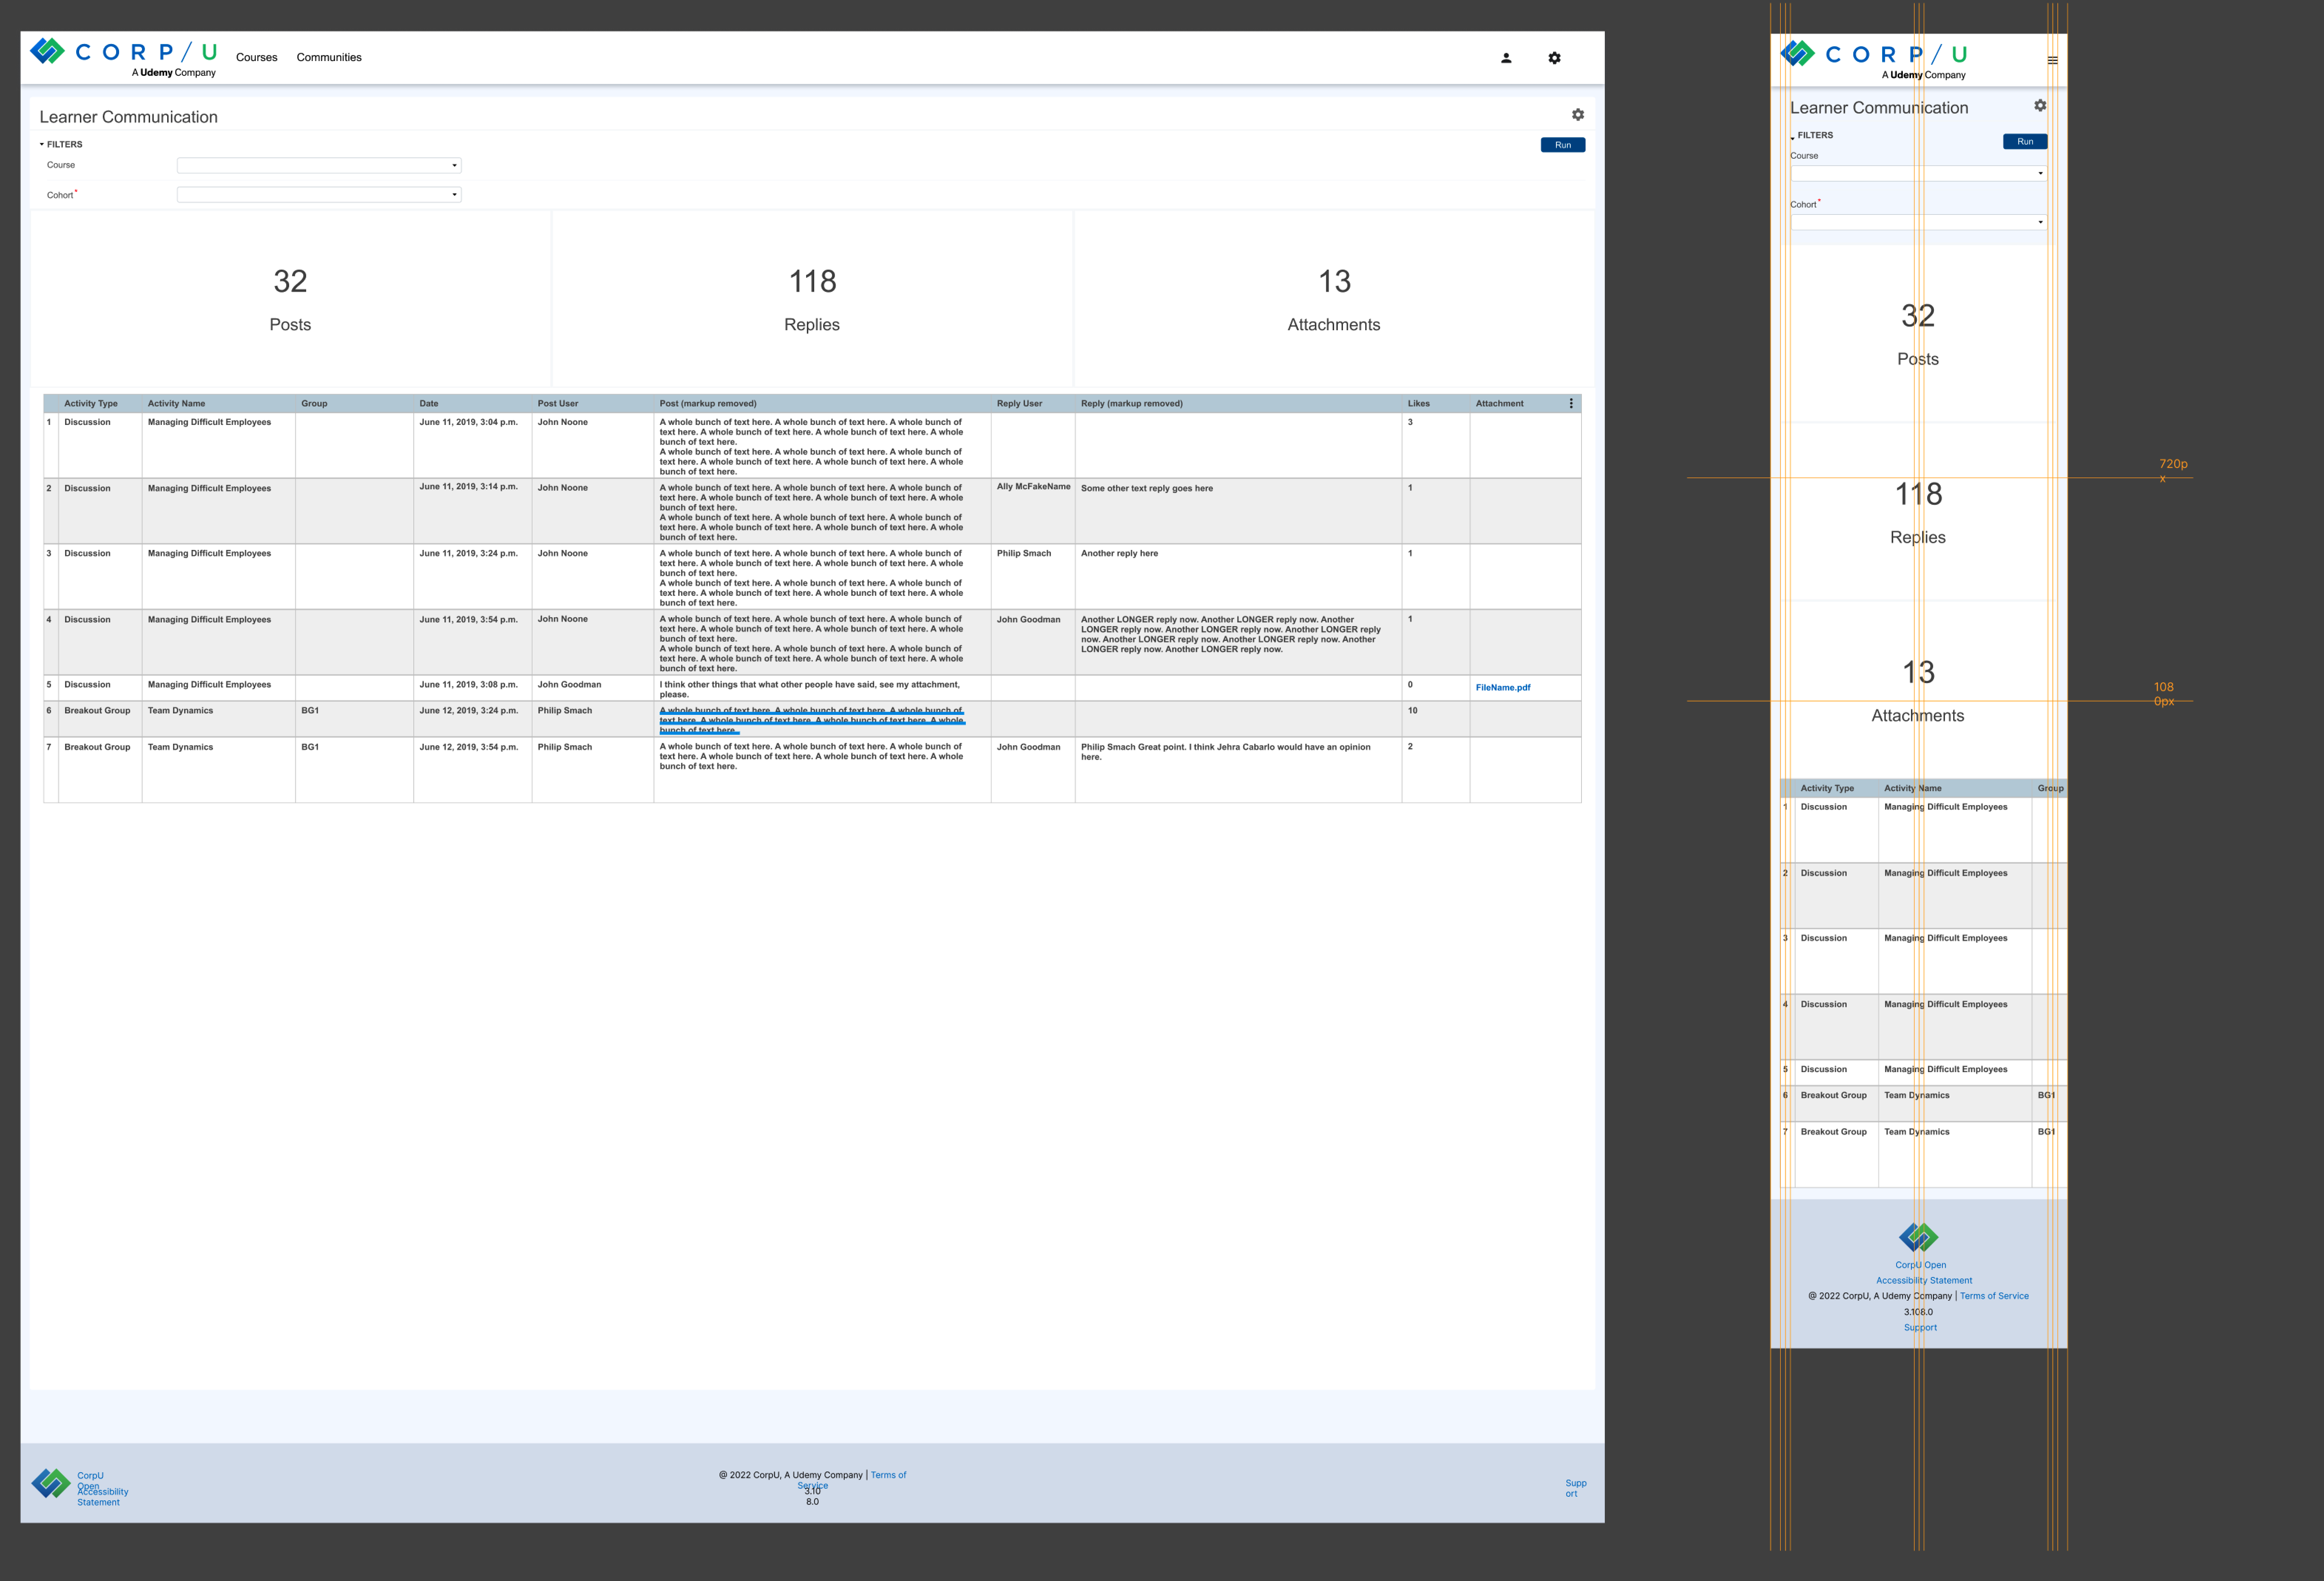Open the settings gear in desktop top navigation
This screenshot has width=2324, height=1581.
(x=1554, y=58)
